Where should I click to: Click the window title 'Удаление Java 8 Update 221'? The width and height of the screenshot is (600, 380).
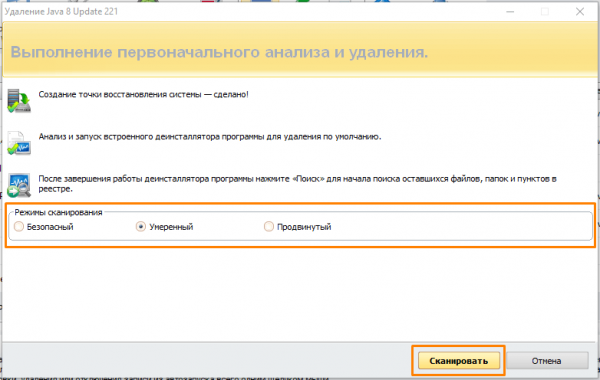[x=61, y=12]
